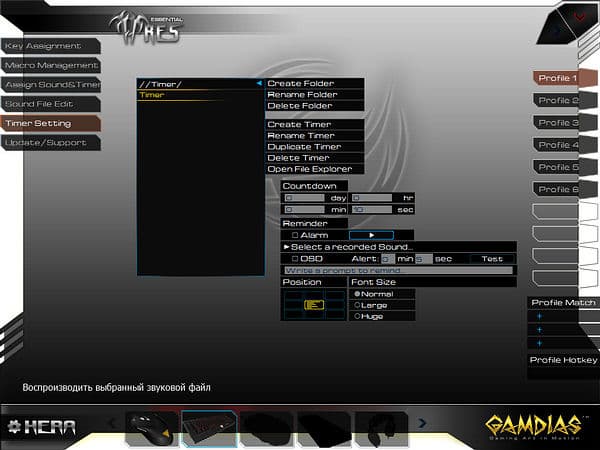
Task: Select the dark mouse silhouette device thumbnail
Action: point(267,428)
